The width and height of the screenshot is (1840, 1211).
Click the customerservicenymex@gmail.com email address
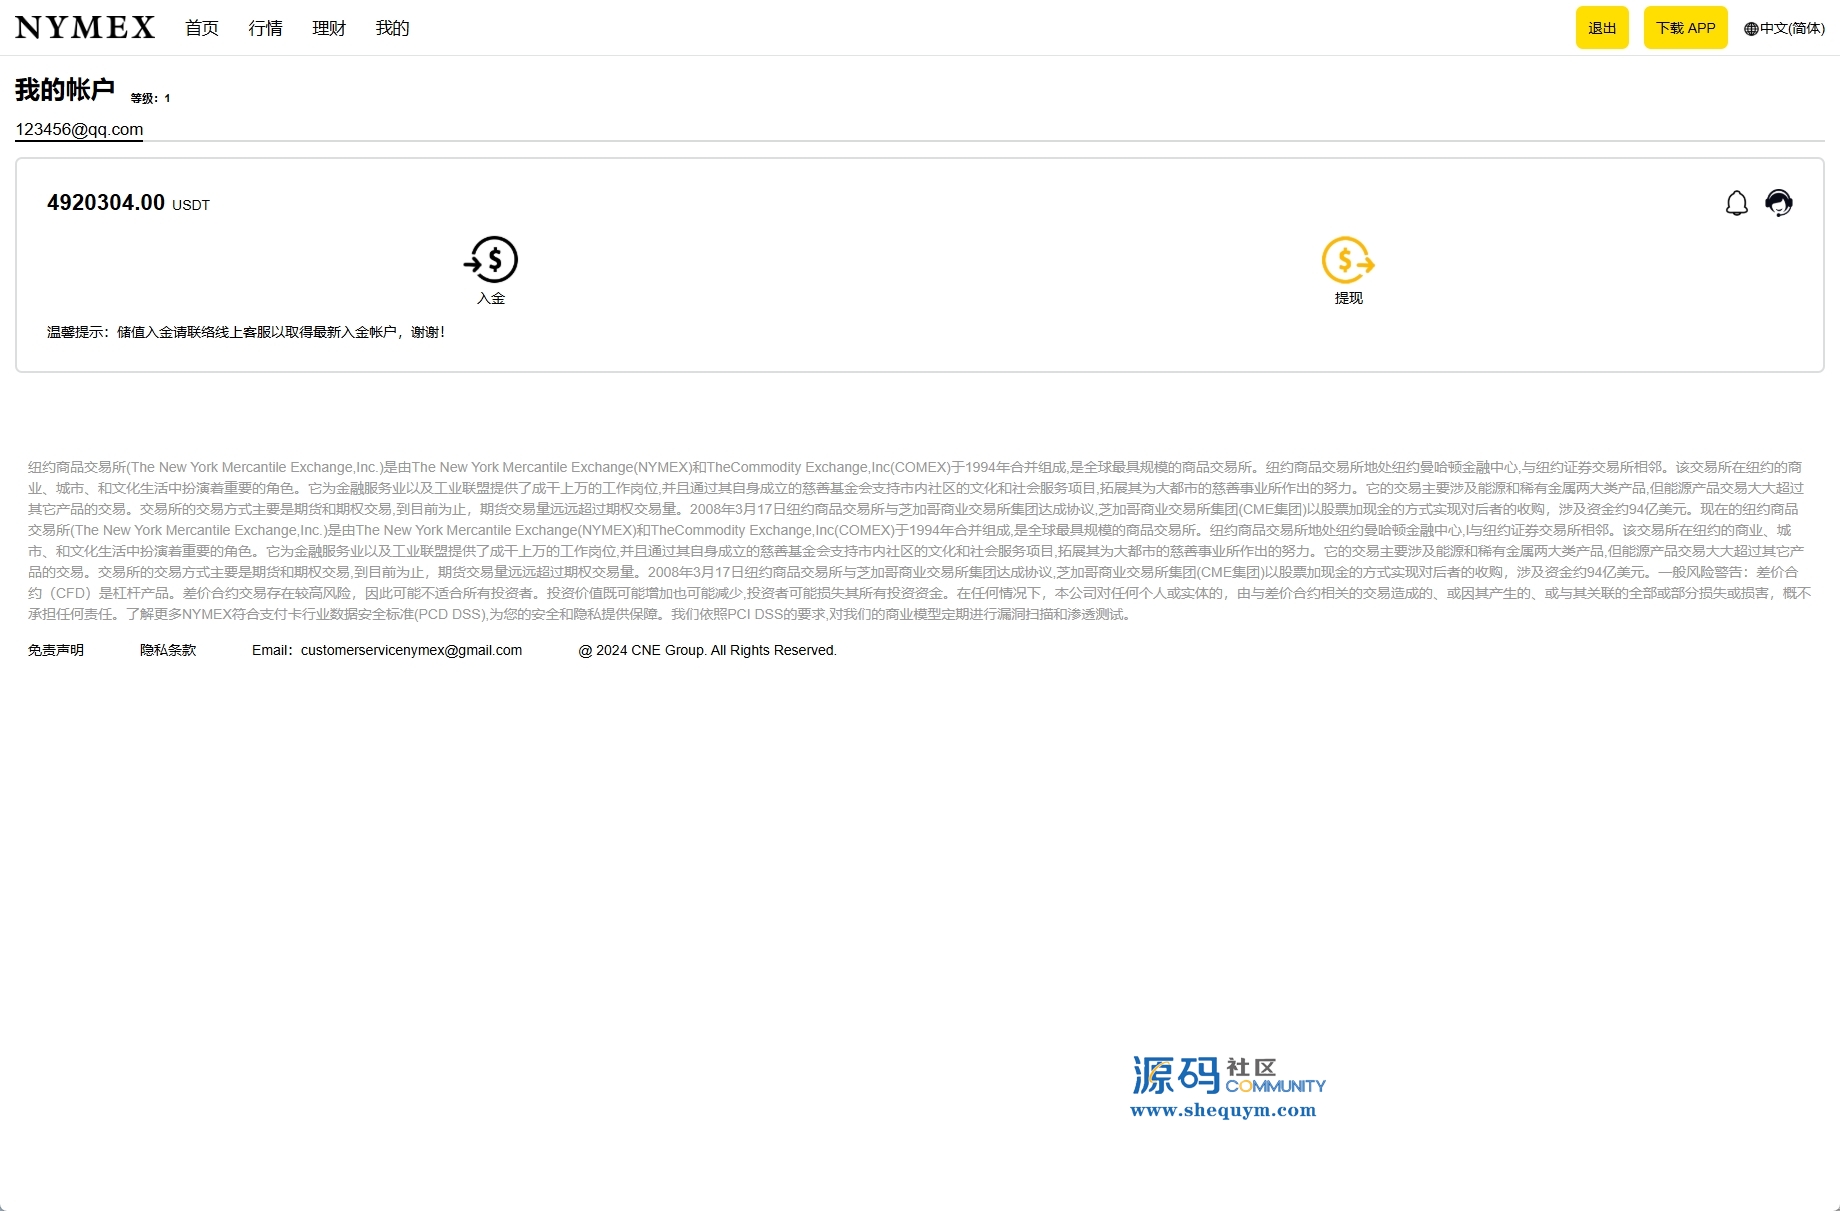(411, 651)
